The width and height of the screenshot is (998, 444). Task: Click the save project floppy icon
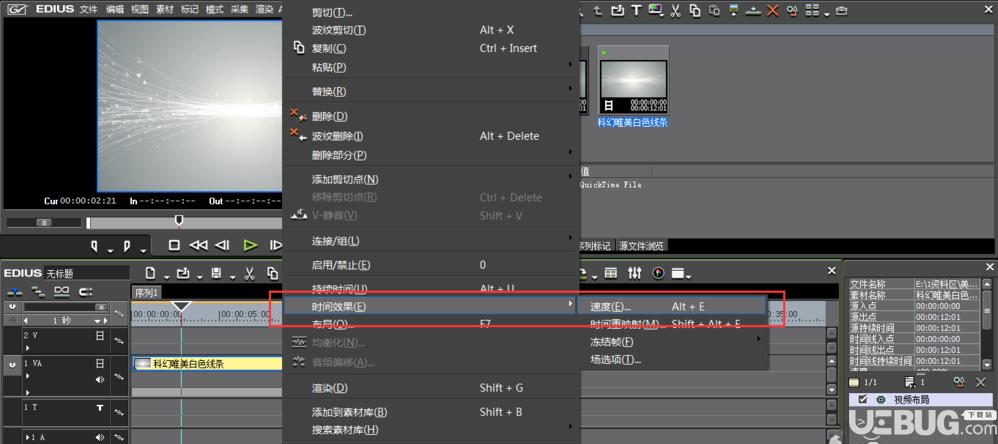pos(216,273)
